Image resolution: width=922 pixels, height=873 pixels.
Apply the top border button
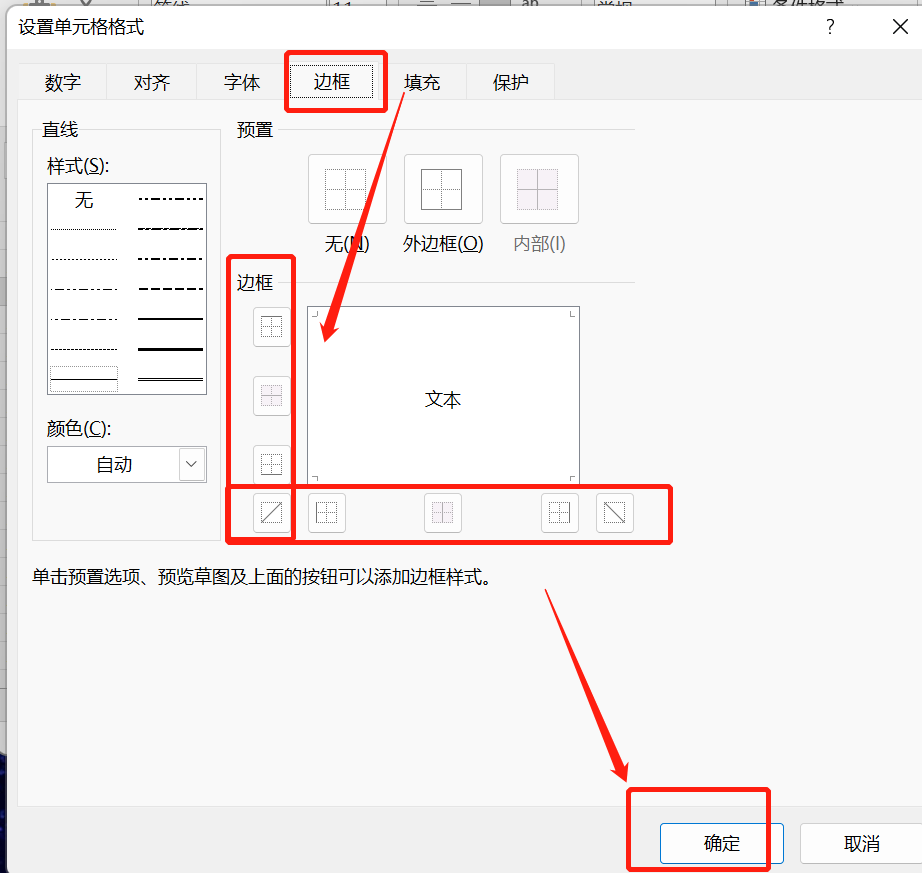click(272, 326)
